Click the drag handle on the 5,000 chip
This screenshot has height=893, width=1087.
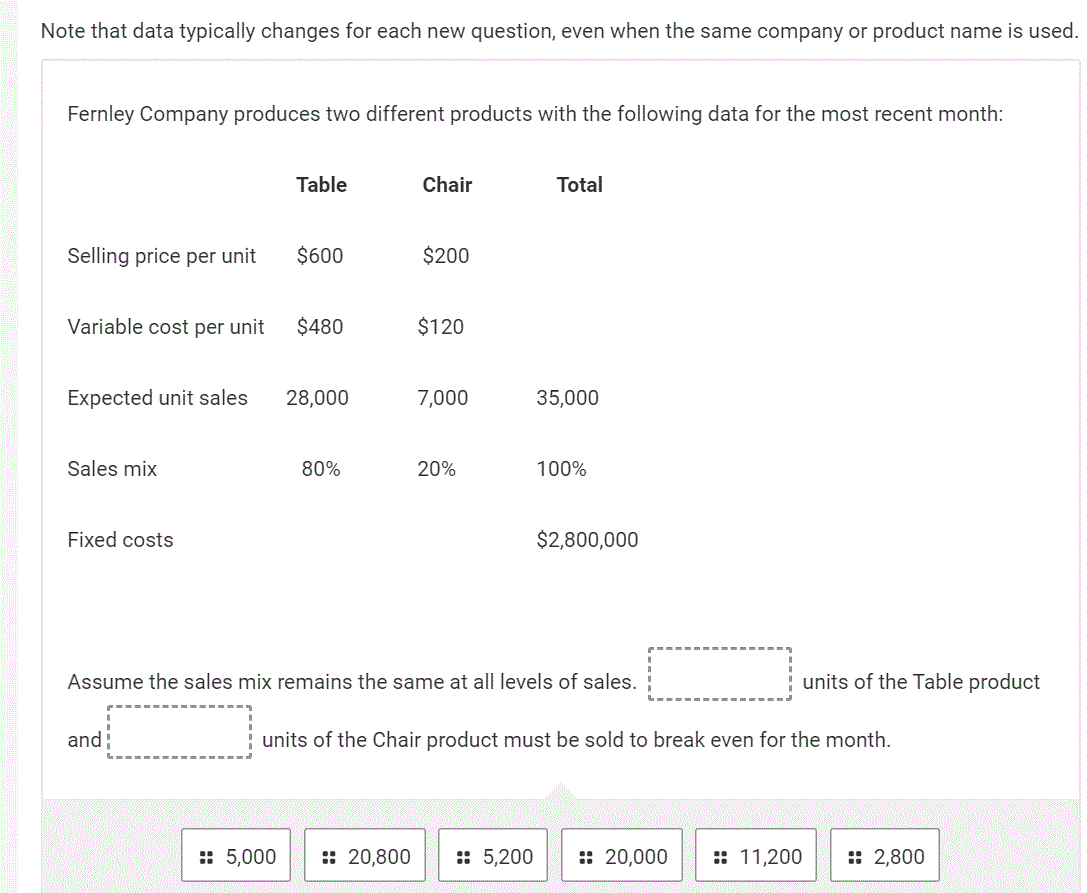click(x=207, y=856)
